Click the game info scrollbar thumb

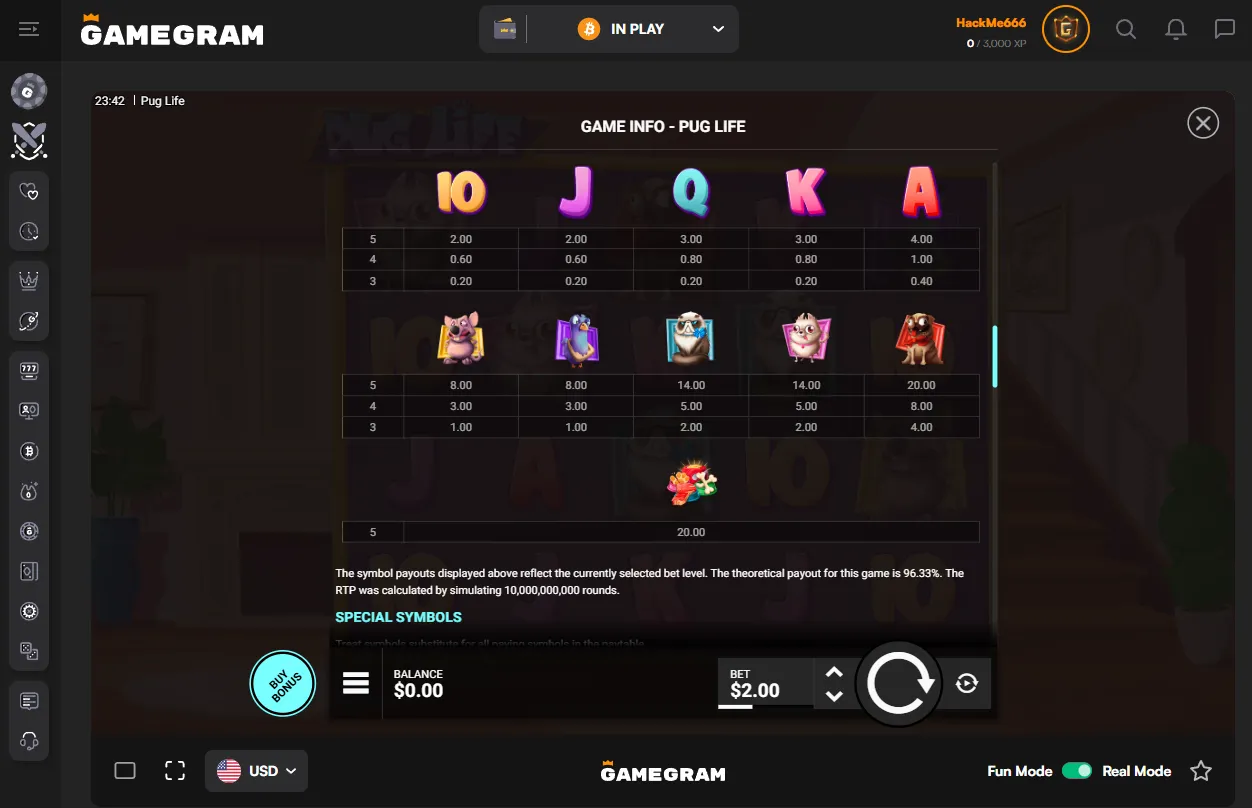pos(994,356)
